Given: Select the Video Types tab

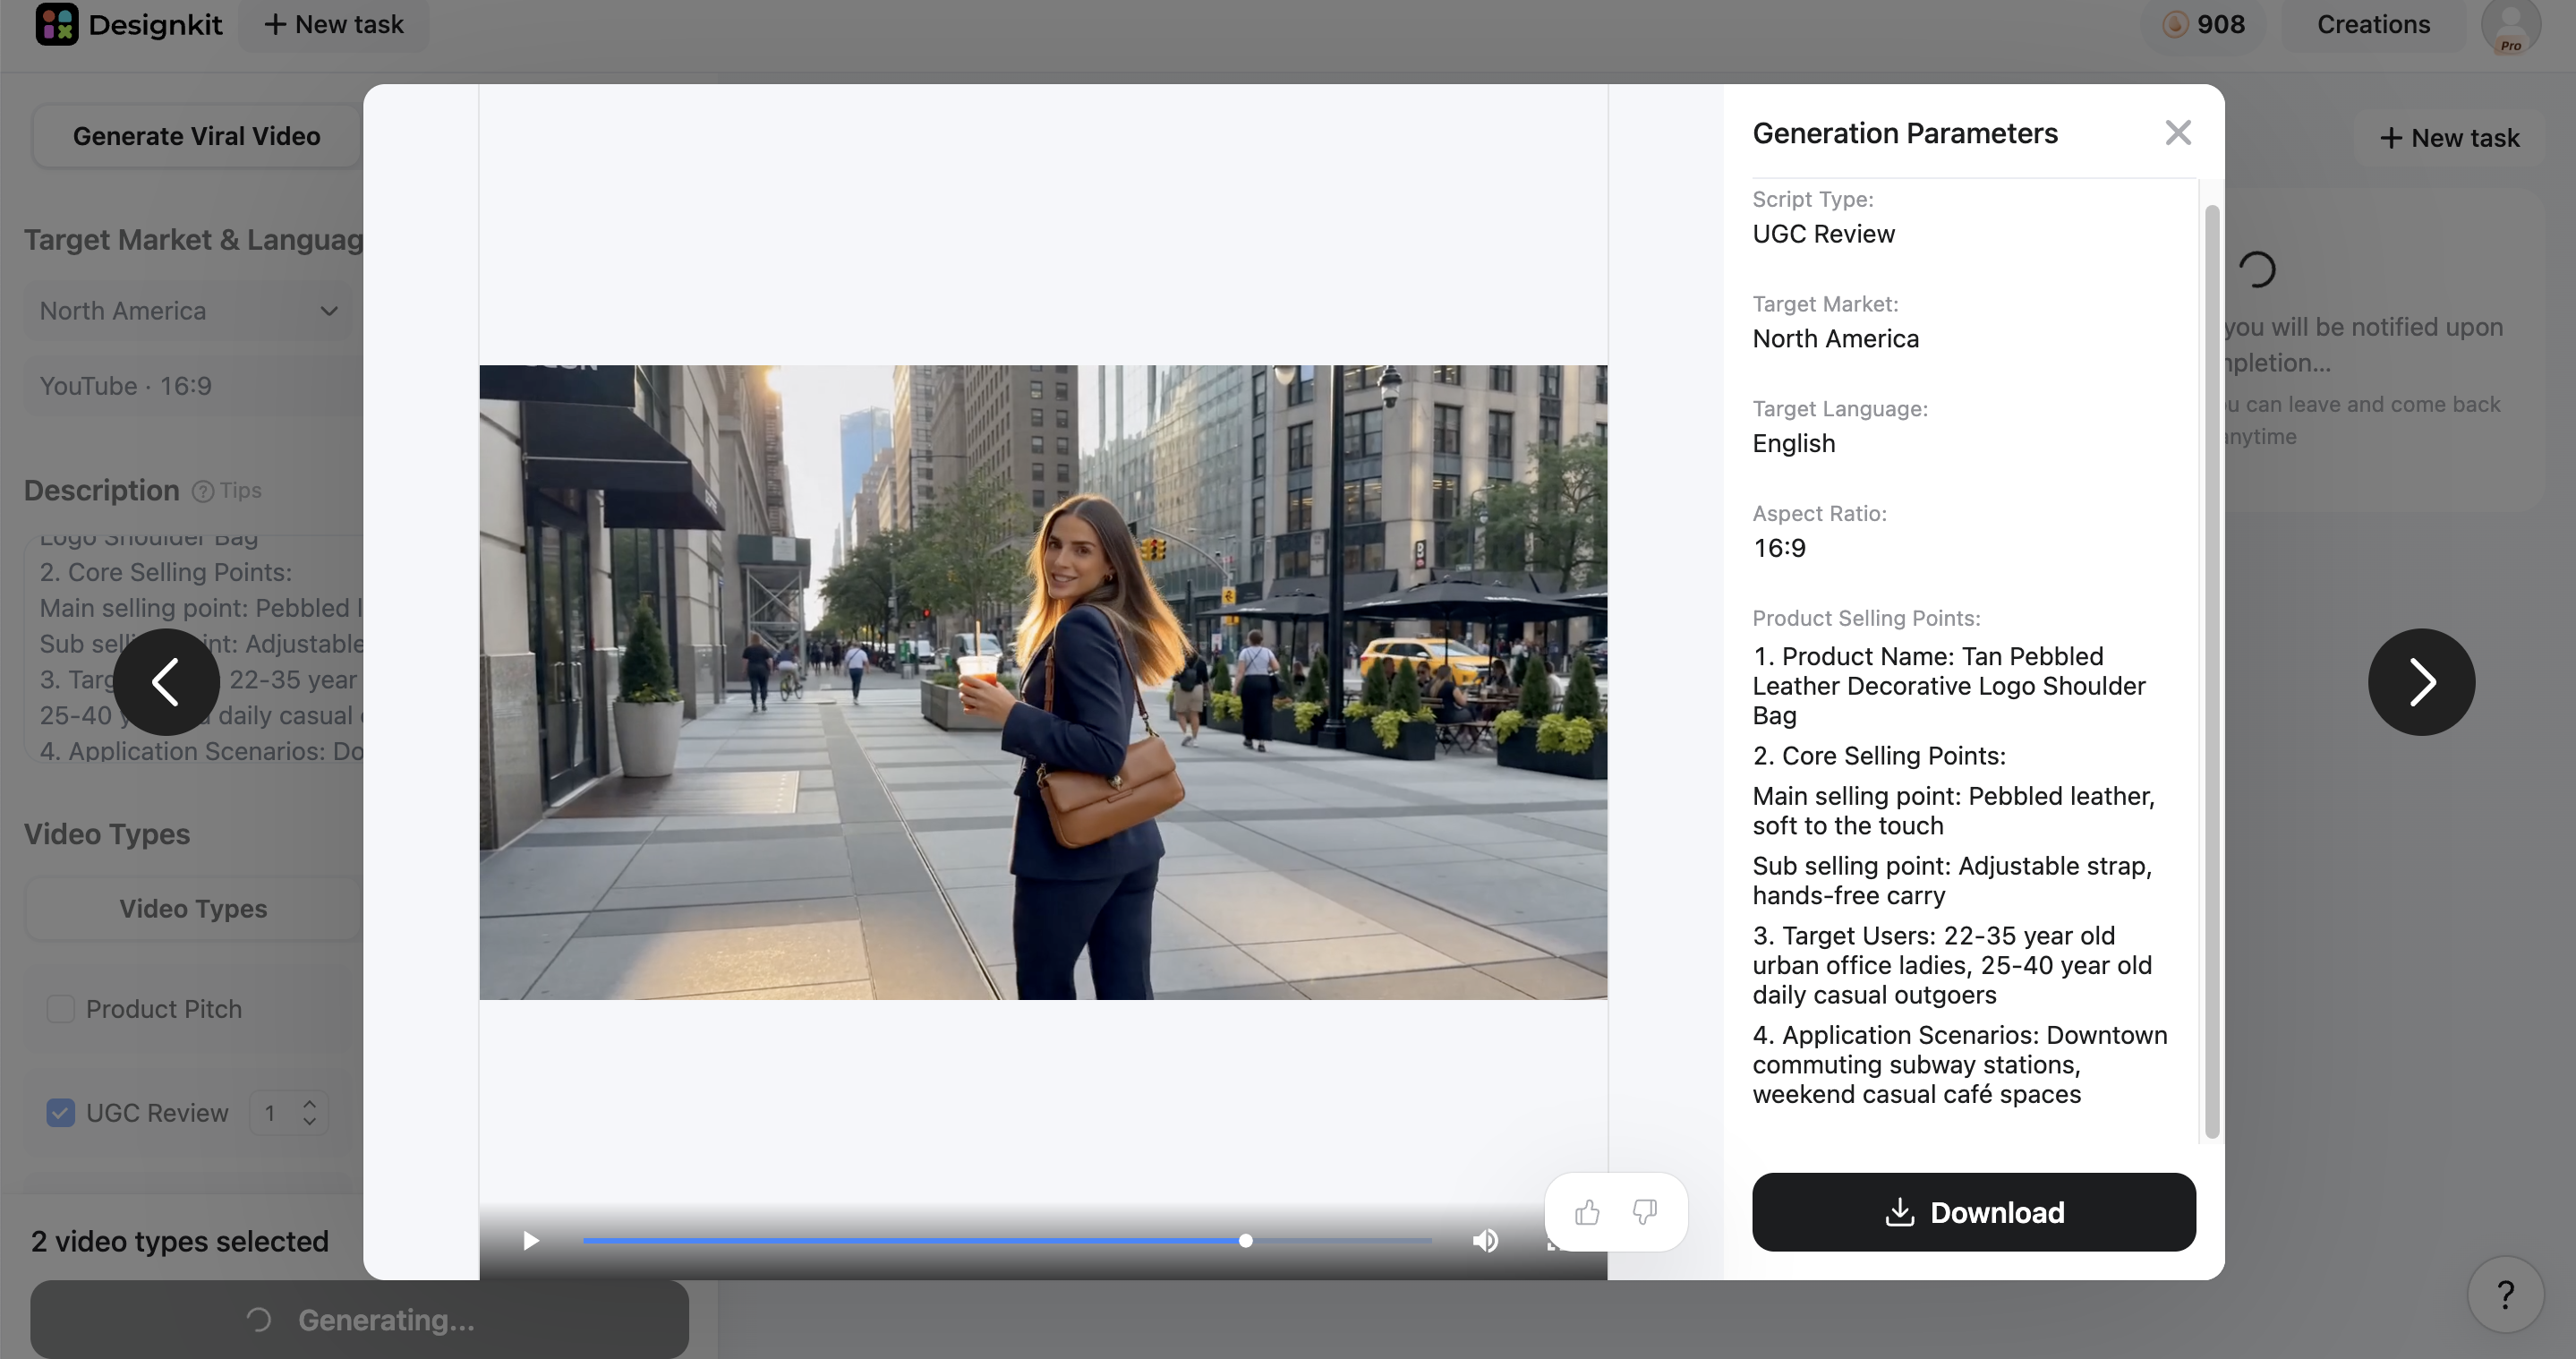Looking at the screenshot, I should [193, 908].
